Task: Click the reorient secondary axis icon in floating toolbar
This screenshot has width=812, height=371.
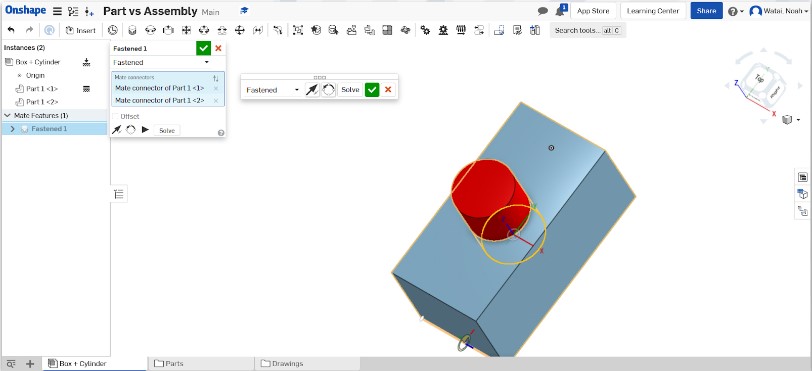Action: click(328, 90)
